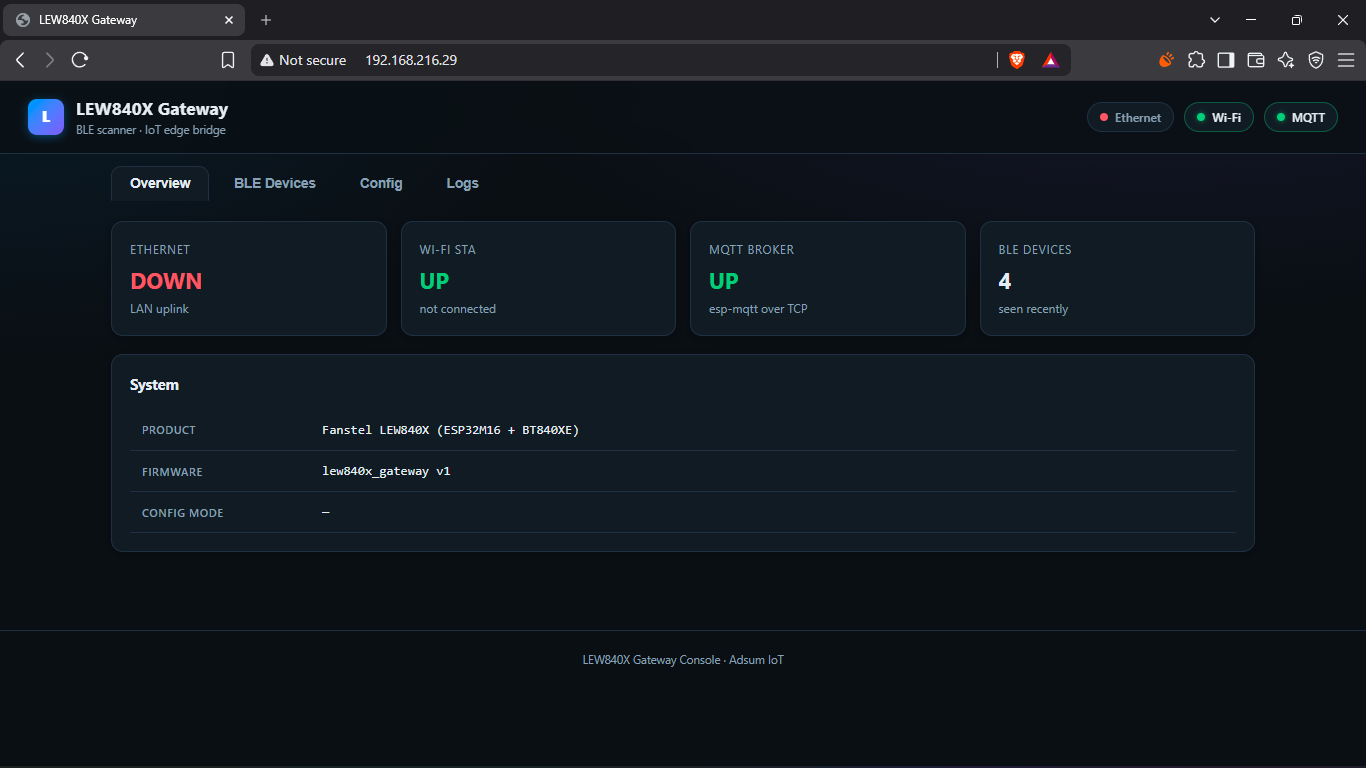Click the 'PRODUCT' row label
This screenshot has height=768, width=1366.
coord(169,430)
